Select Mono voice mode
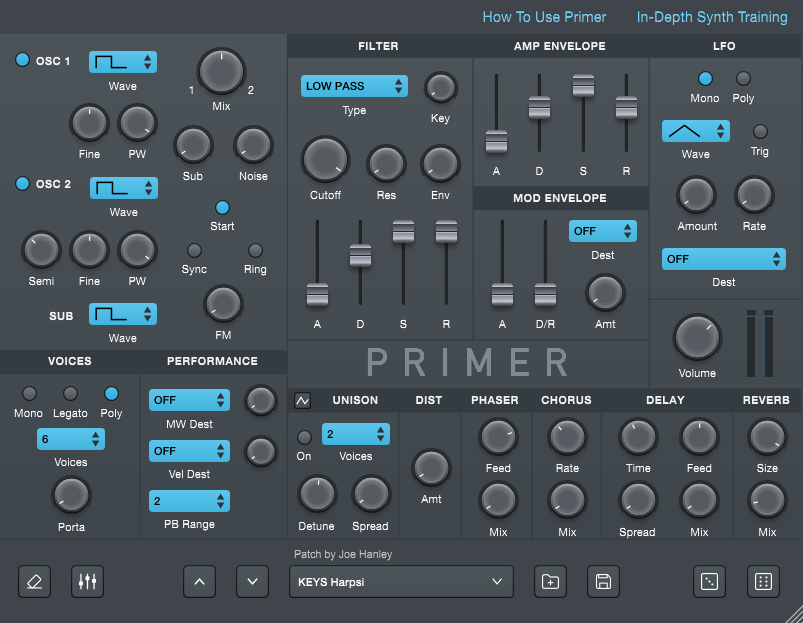This screenshot has width=803, height=623. click(x=29, y=394)
